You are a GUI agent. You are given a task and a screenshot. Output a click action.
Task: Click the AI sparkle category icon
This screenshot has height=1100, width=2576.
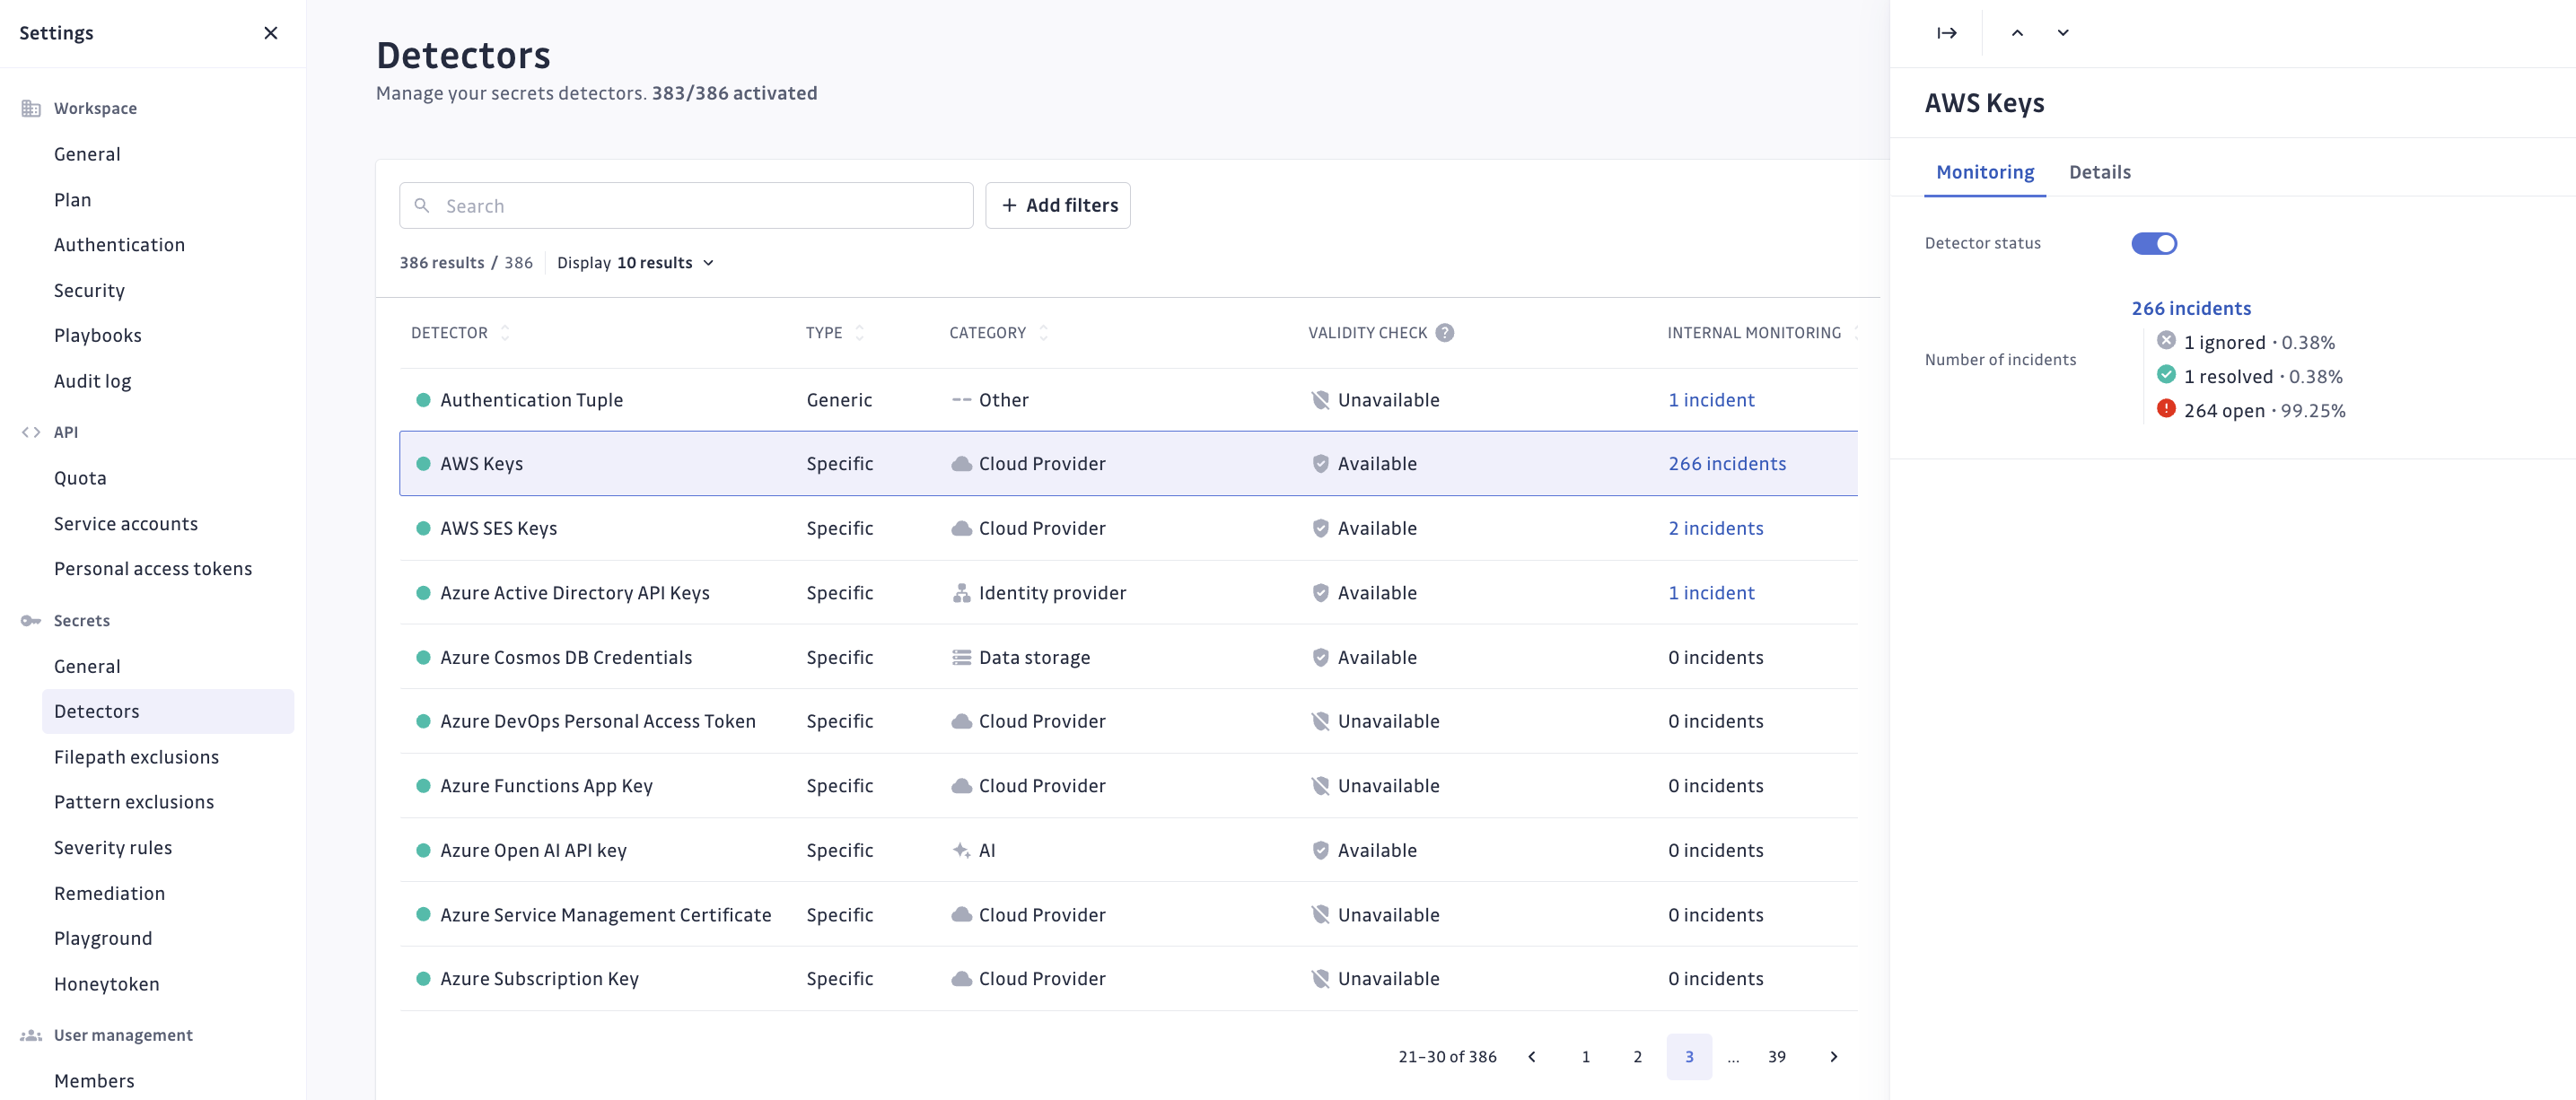(961, 851)
